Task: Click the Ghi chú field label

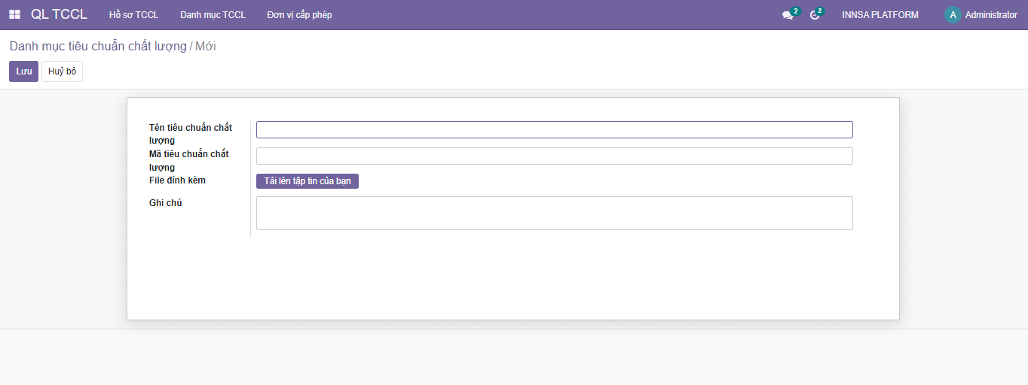Action: click(165, 203)
